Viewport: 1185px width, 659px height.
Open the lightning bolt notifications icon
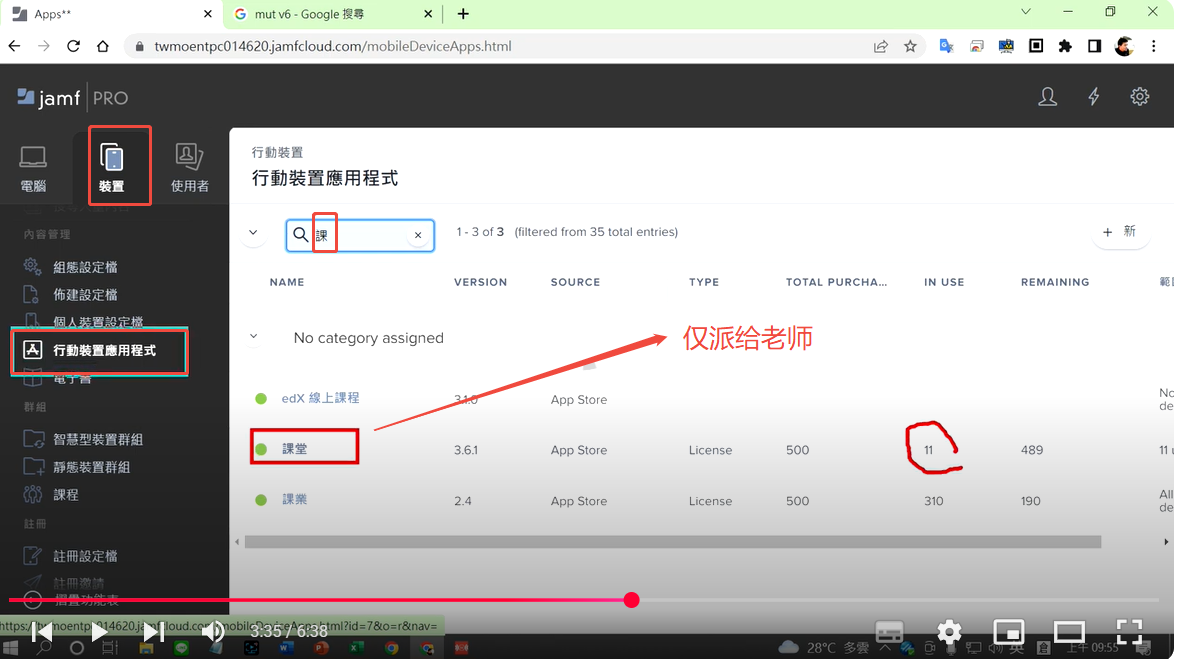click(x=1093, y=97)
